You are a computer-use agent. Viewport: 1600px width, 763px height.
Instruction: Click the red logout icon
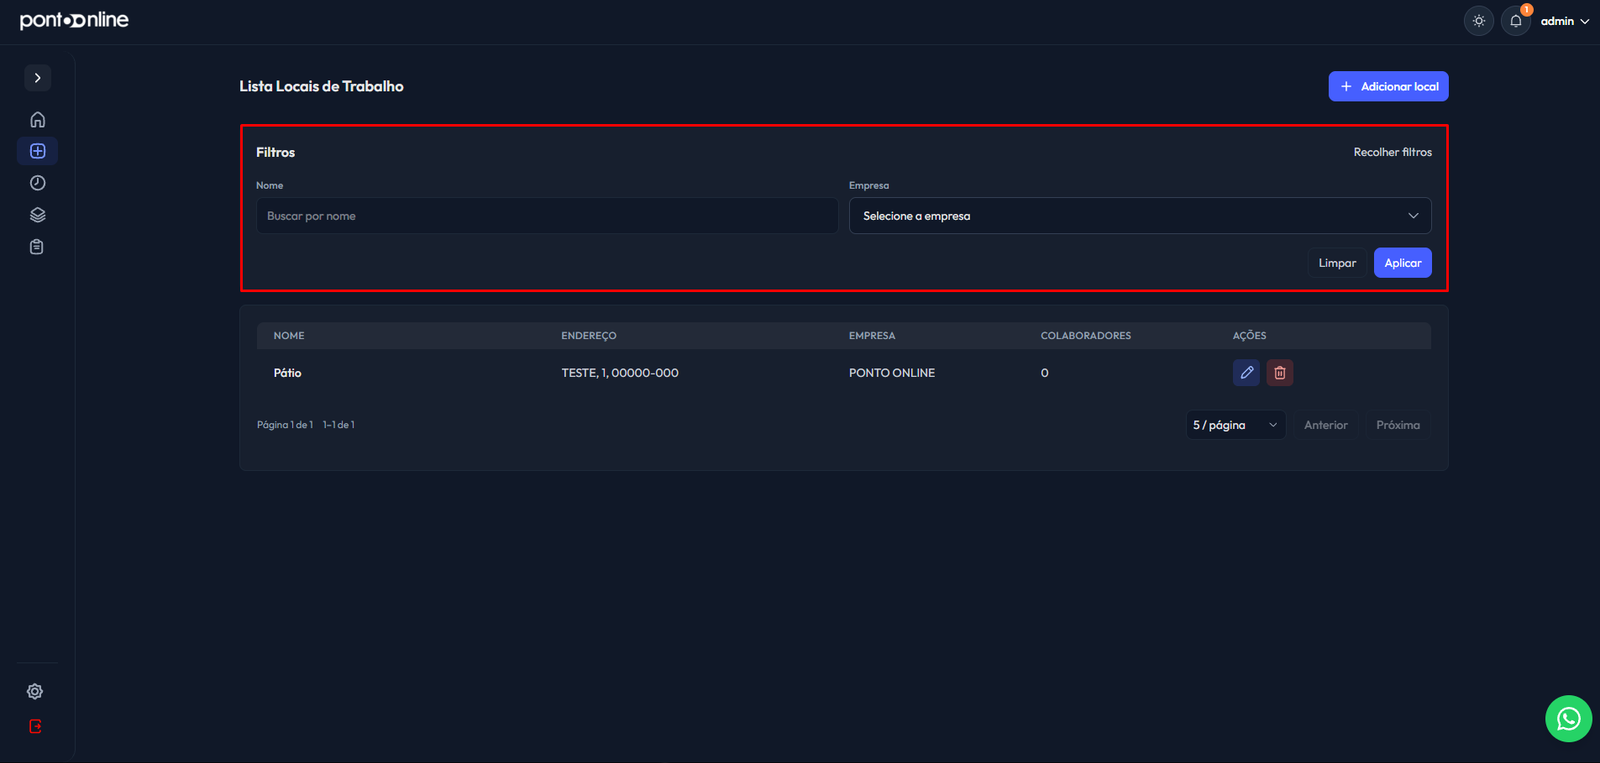35,727
